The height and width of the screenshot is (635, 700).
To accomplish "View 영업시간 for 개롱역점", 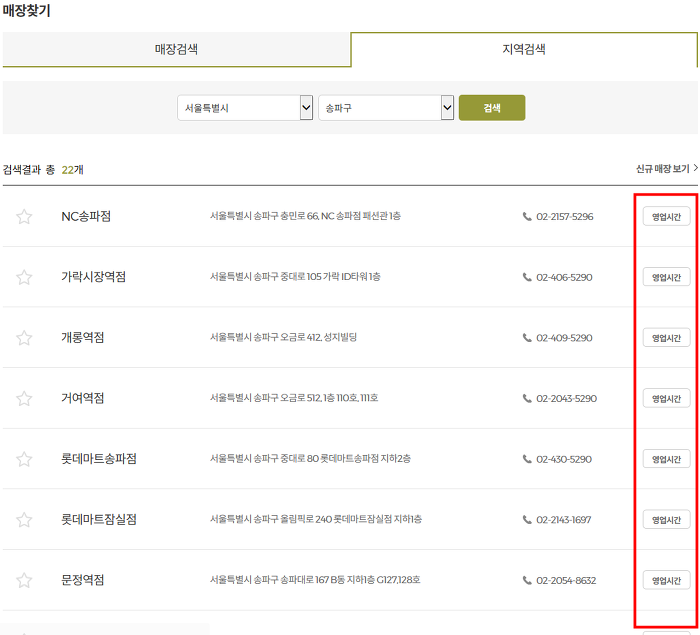I will coord(667,338).
